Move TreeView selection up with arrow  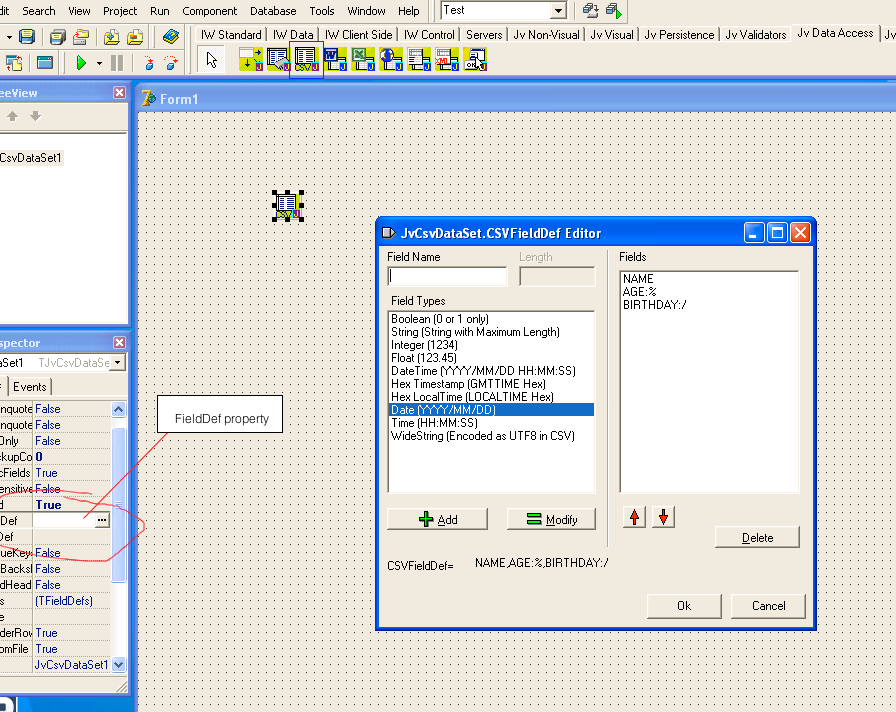pos(12,117)
